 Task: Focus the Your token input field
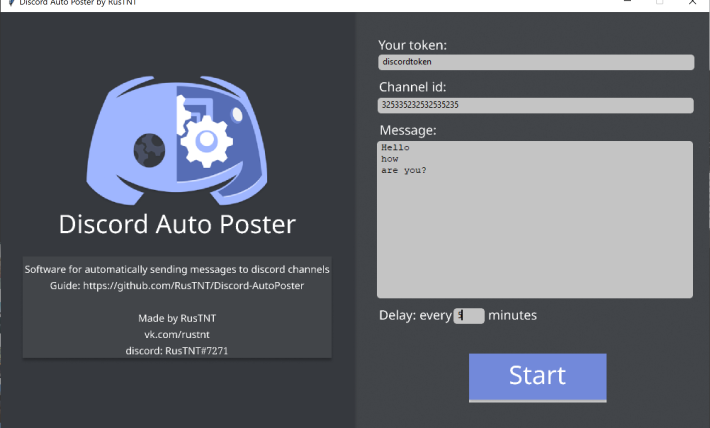(x=536, y=62)
